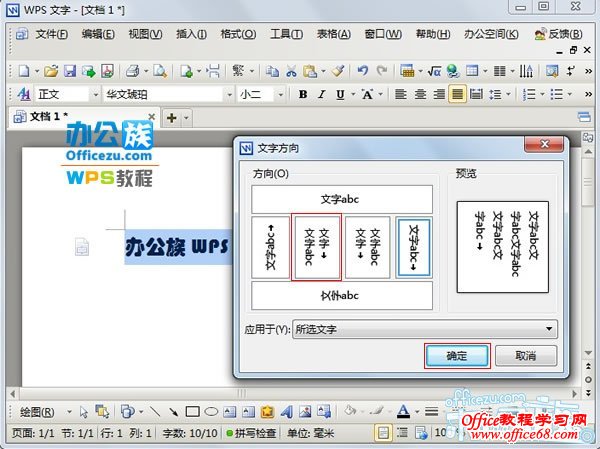Image resolution: width=600 pixels, height=449 pixels.
Task: Select Distributed alignment icon
Action: pyautogui.click(x=476, y=94)
